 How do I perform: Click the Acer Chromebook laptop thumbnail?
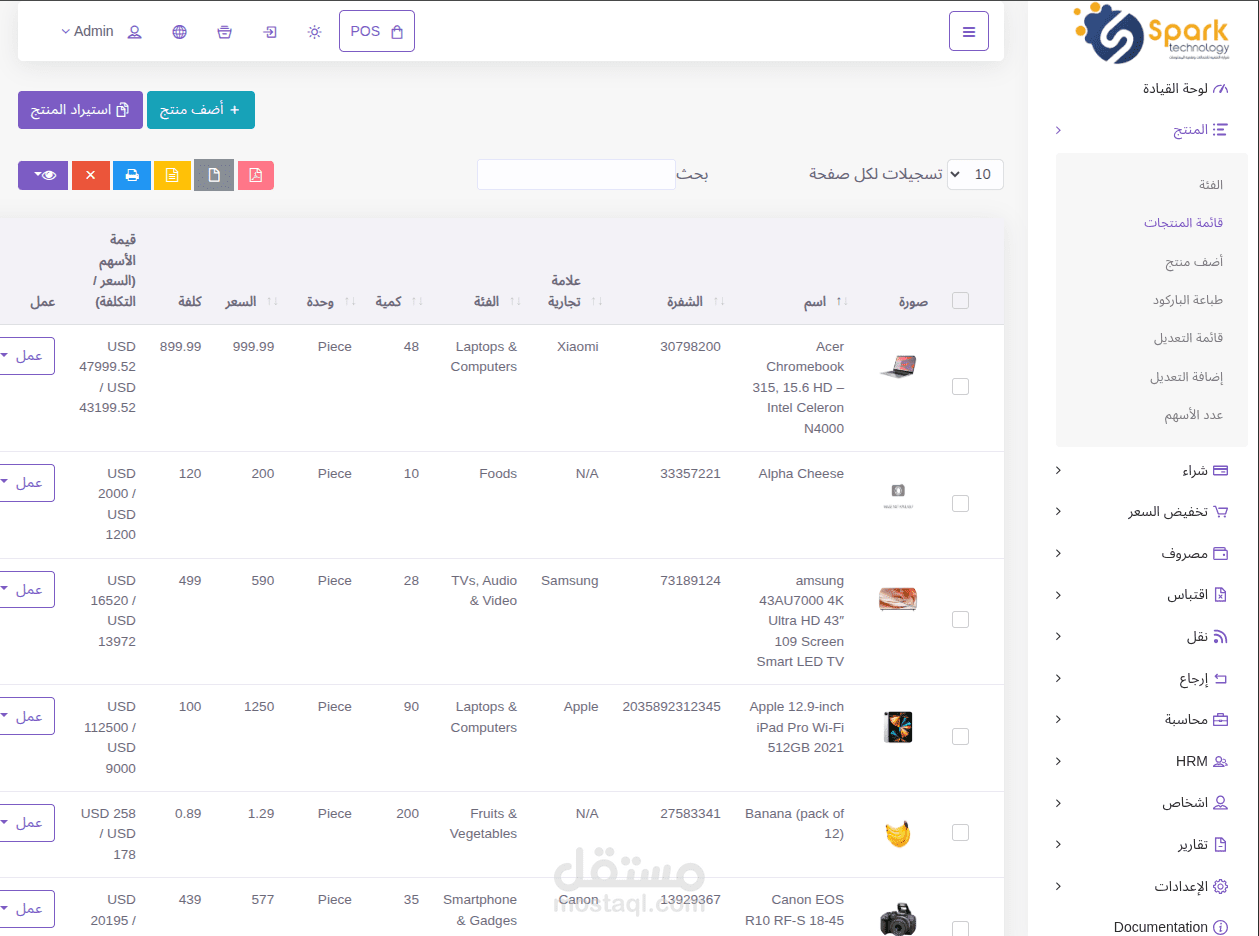pos(898,367)
